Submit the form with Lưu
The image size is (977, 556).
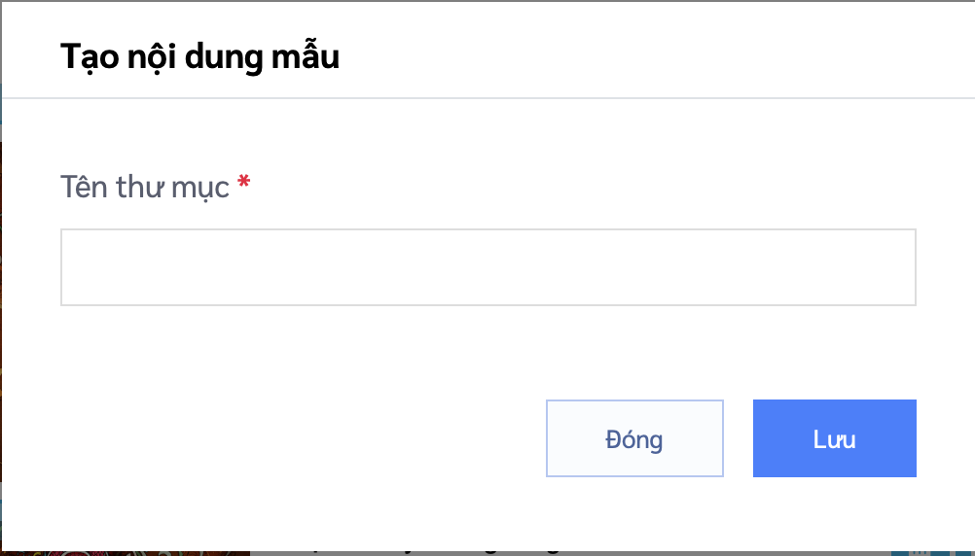[x=834, y=438]
